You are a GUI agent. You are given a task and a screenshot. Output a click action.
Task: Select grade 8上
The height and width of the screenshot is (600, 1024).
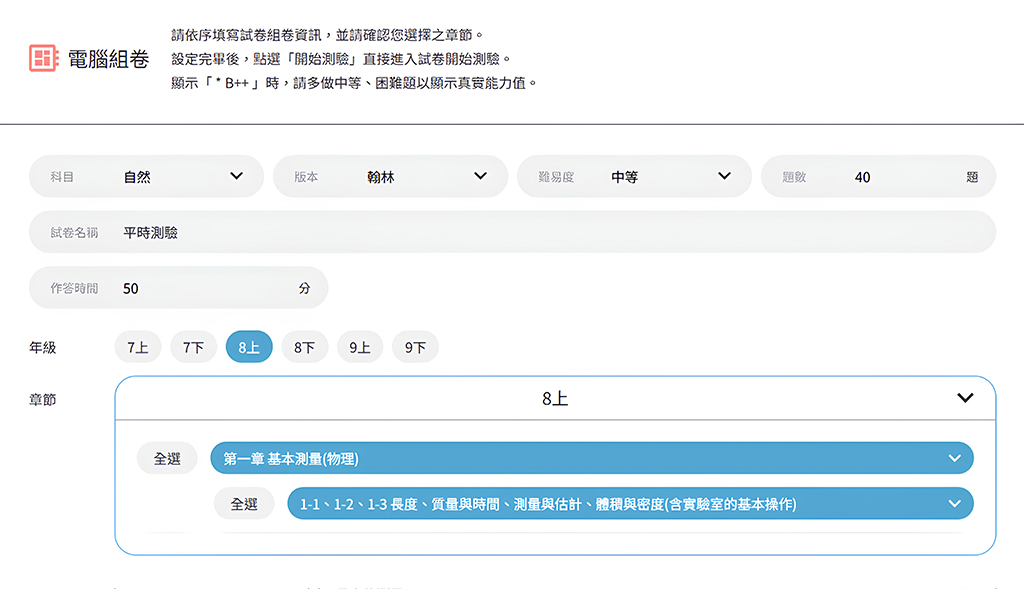coord(249,347)
